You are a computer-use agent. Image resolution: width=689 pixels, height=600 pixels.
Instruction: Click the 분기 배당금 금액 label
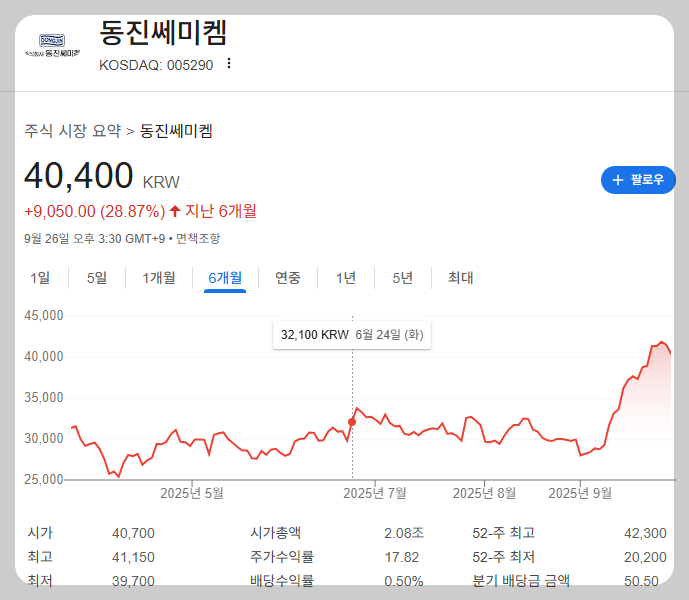(521, 581)
